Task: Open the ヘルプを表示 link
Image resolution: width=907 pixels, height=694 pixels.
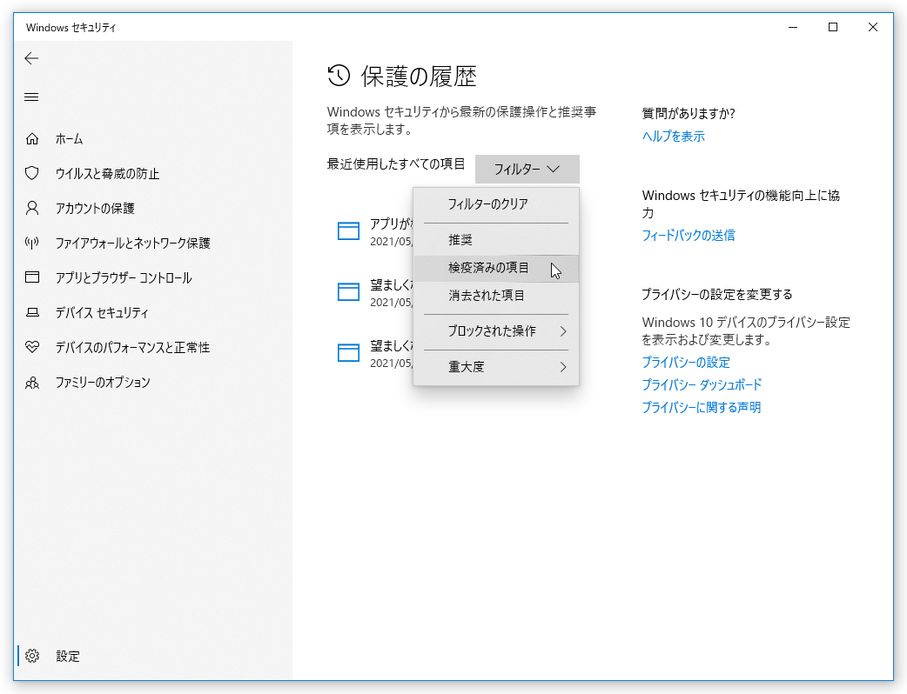Action: click(x=673, y=136)
